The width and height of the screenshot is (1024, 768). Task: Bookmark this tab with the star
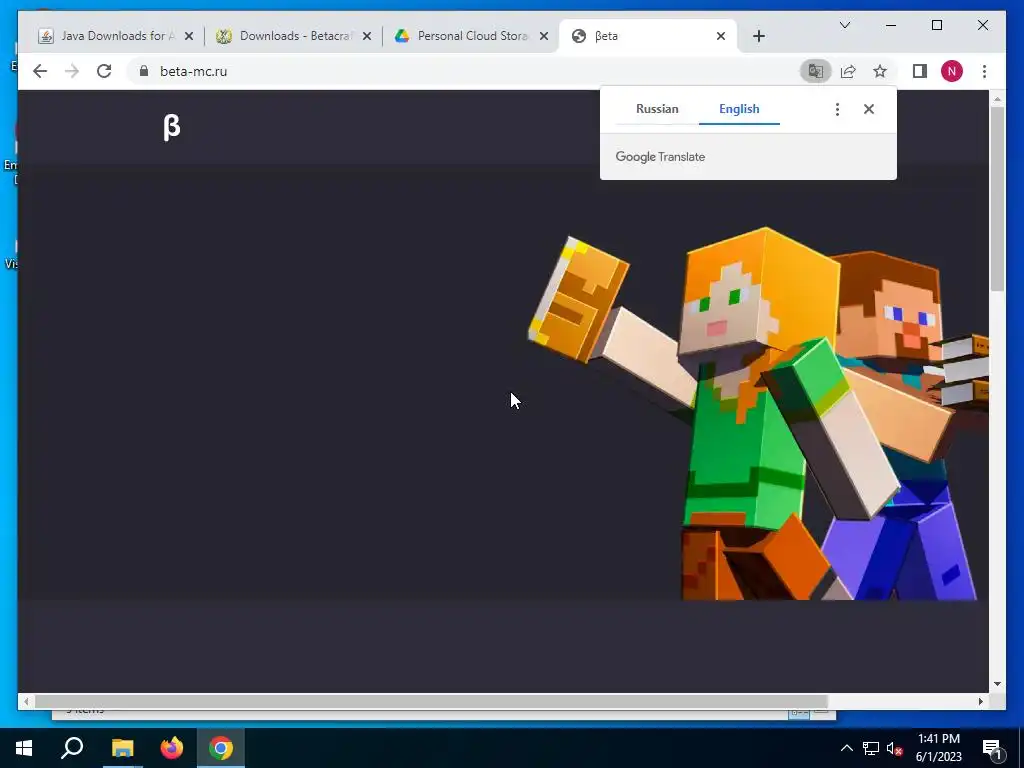[880, 71]
